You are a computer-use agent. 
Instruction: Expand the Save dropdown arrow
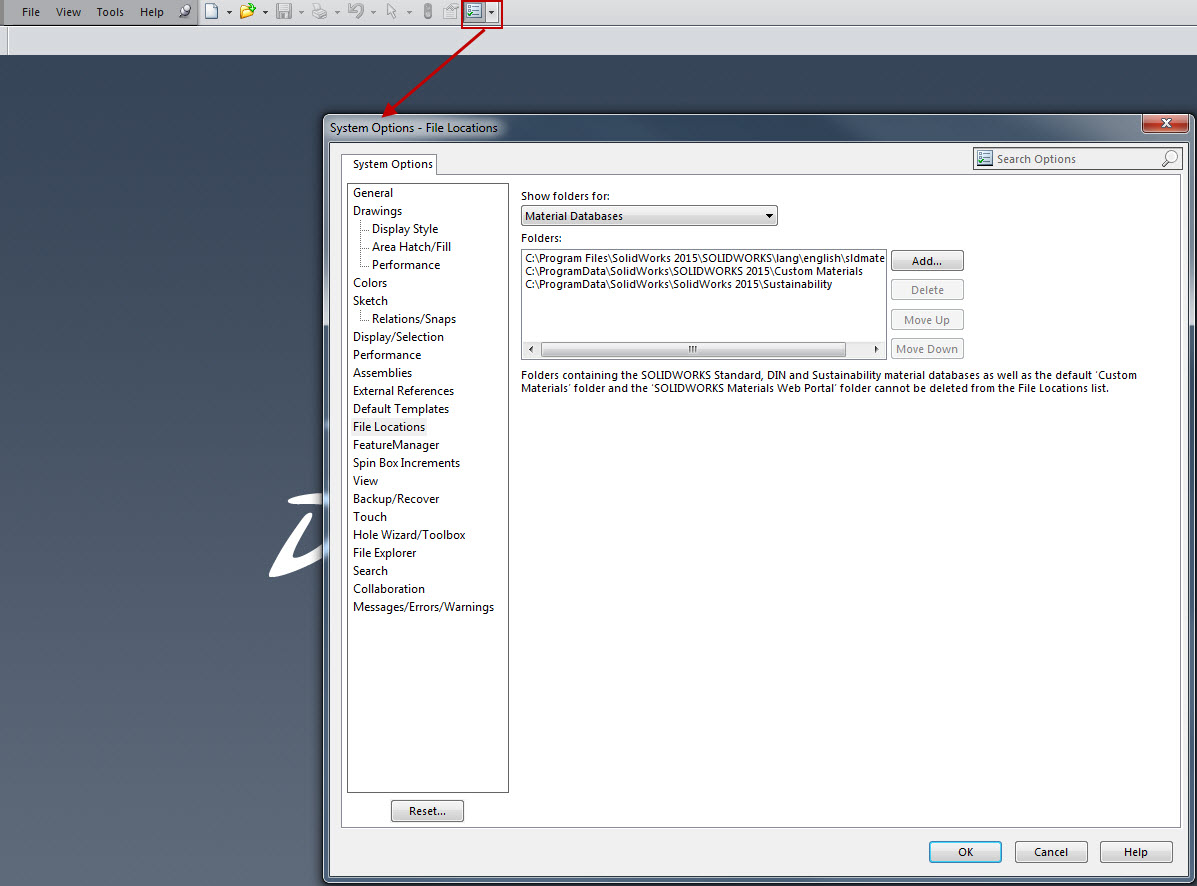coord(301,12)
